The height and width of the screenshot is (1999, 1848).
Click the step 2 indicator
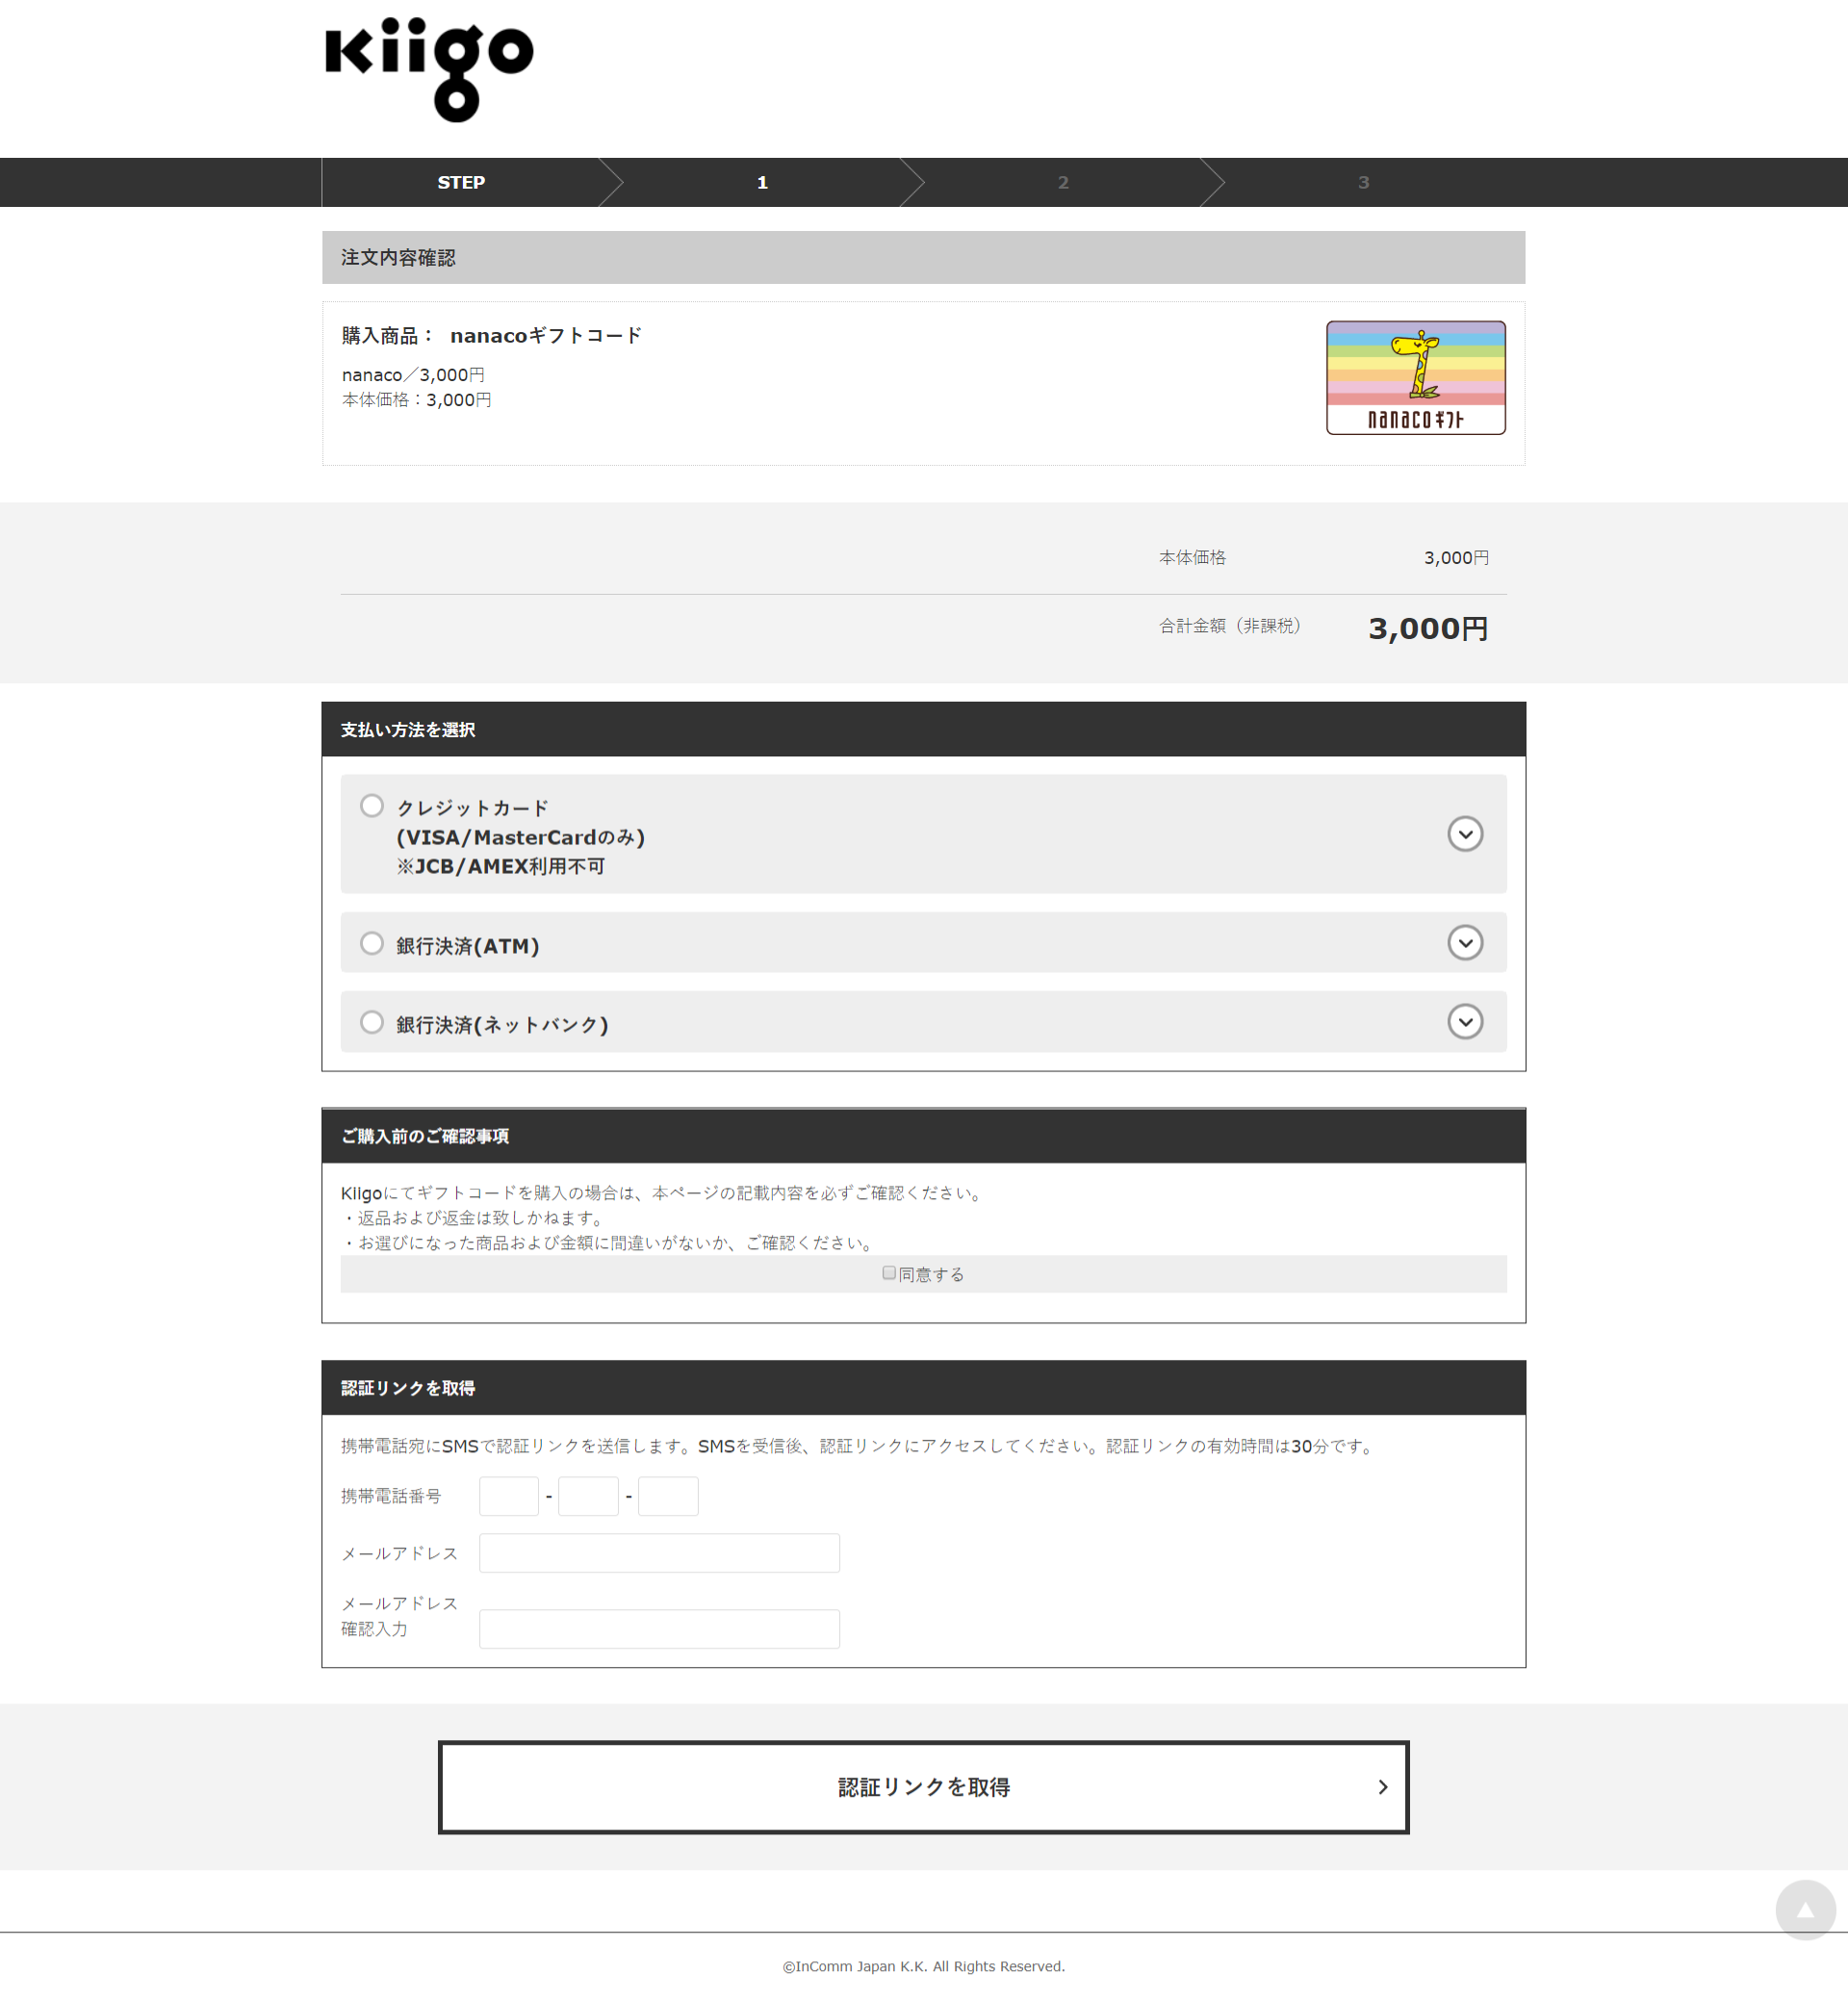pos(1063,183)
